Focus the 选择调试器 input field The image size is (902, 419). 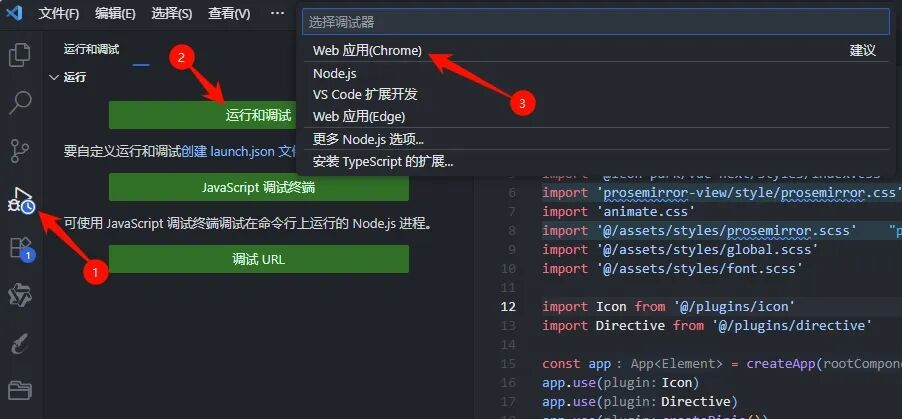tap(595, 22)
